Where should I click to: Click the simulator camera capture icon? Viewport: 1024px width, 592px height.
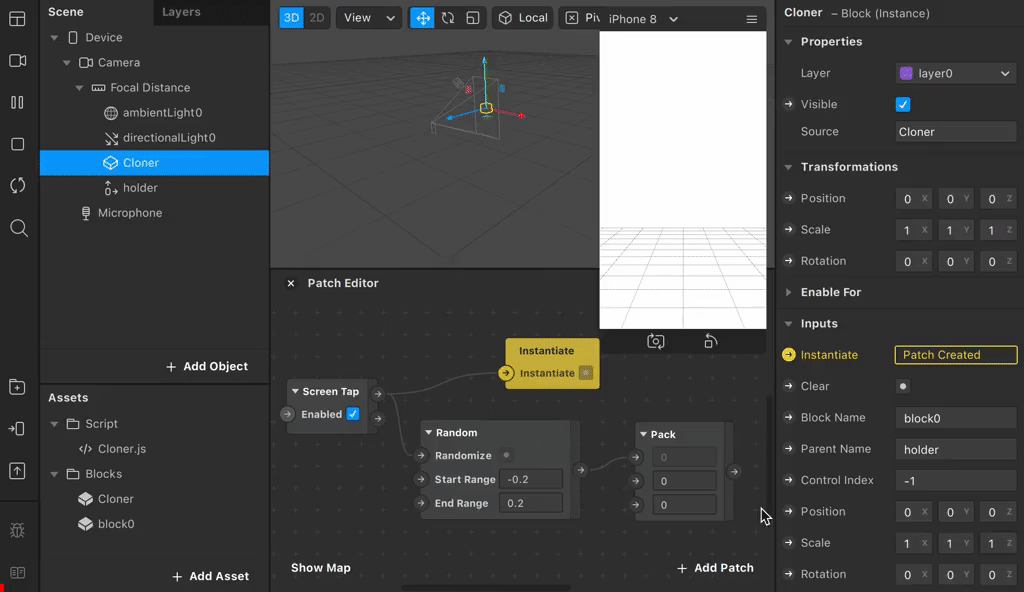(656, 341)
